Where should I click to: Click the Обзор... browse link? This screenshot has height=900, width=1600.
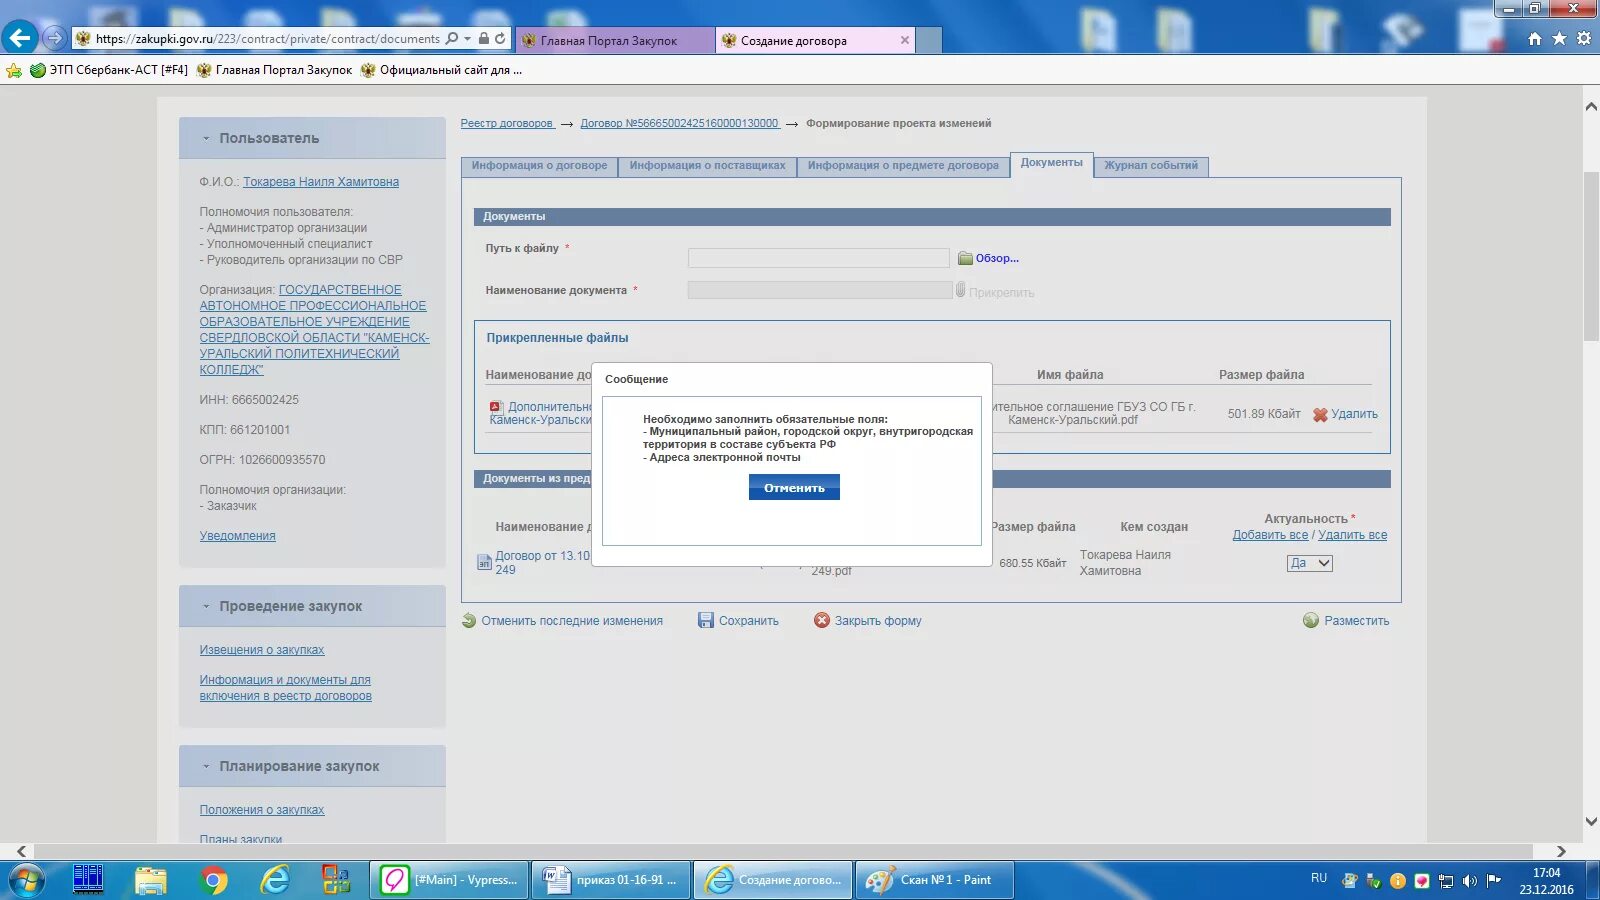click(997, 258)
